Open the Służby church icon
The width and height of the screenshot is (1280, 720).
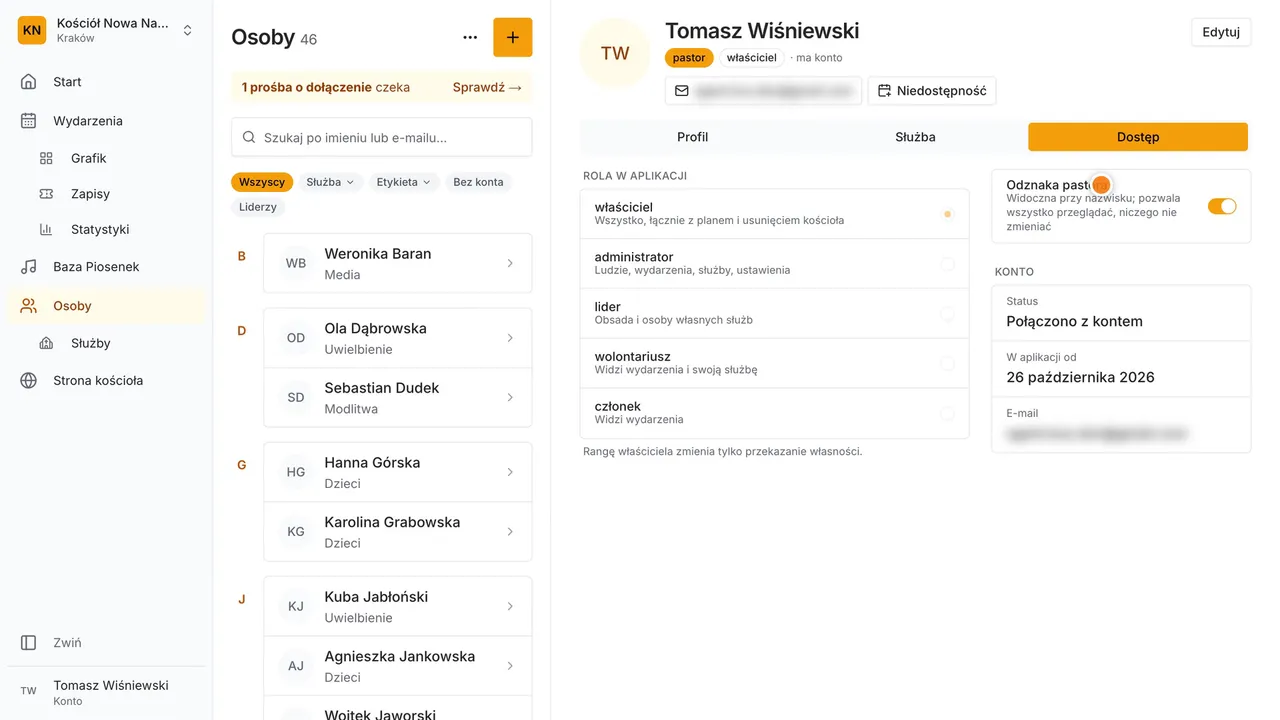(x=46, y=343)
